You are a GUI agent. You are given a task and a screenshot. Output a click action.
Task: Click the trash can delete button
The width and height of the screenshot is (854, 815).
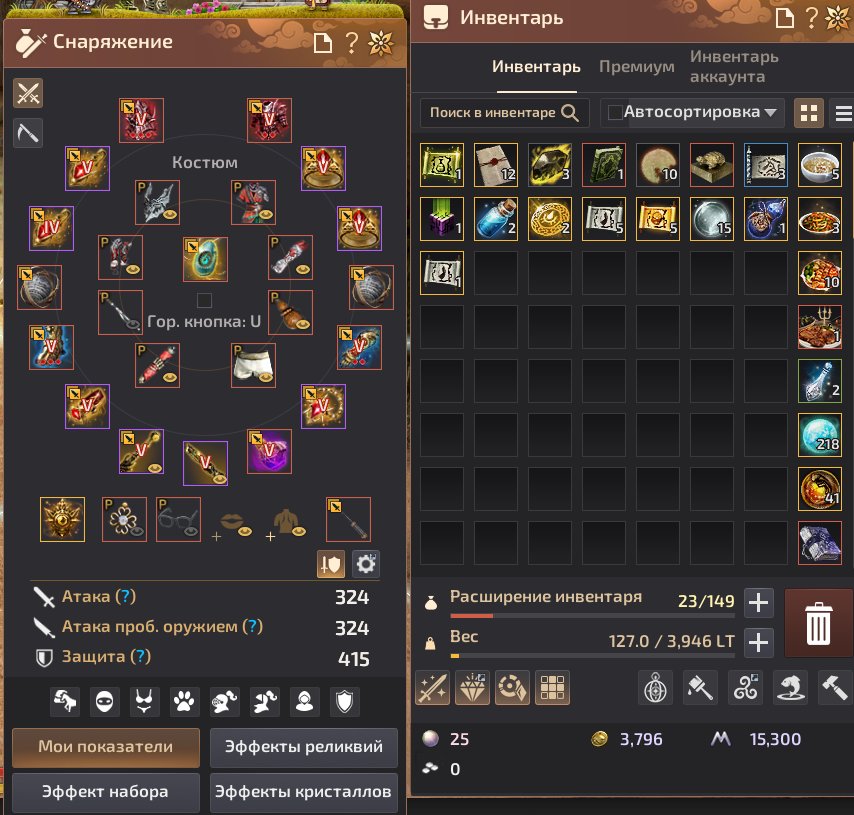pyautogui.click(x=818, y=623)
